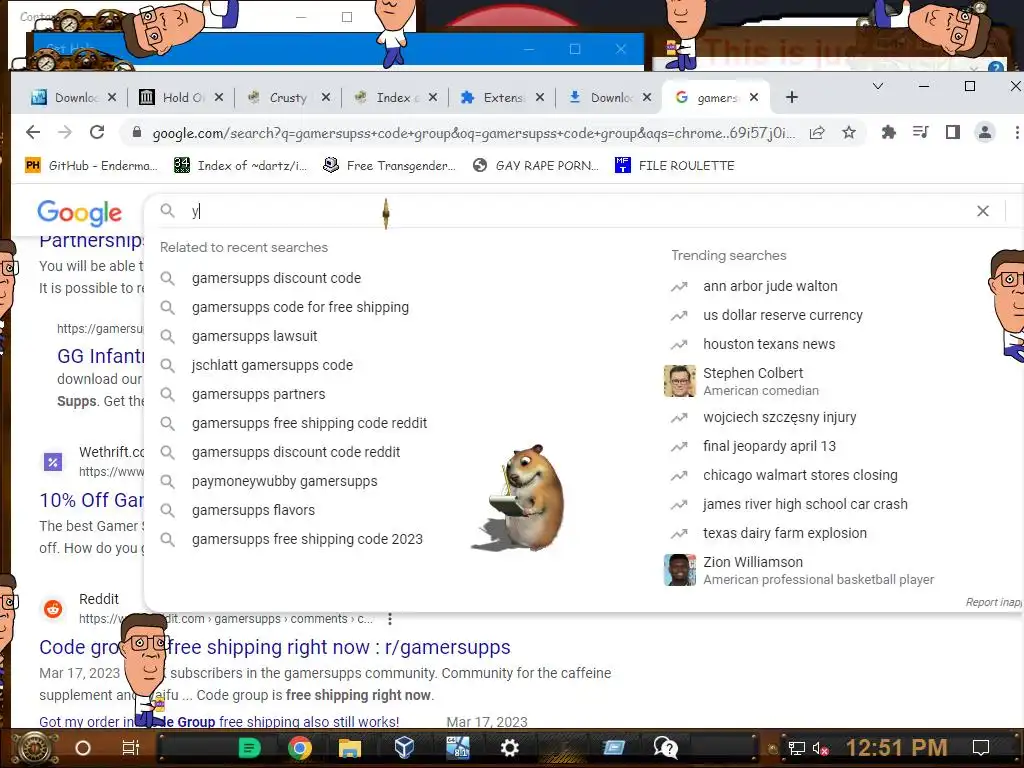Open the notification center icon
Image resolution: width=1024 pixels, height=768 pixels.
(x=981, y=747)
